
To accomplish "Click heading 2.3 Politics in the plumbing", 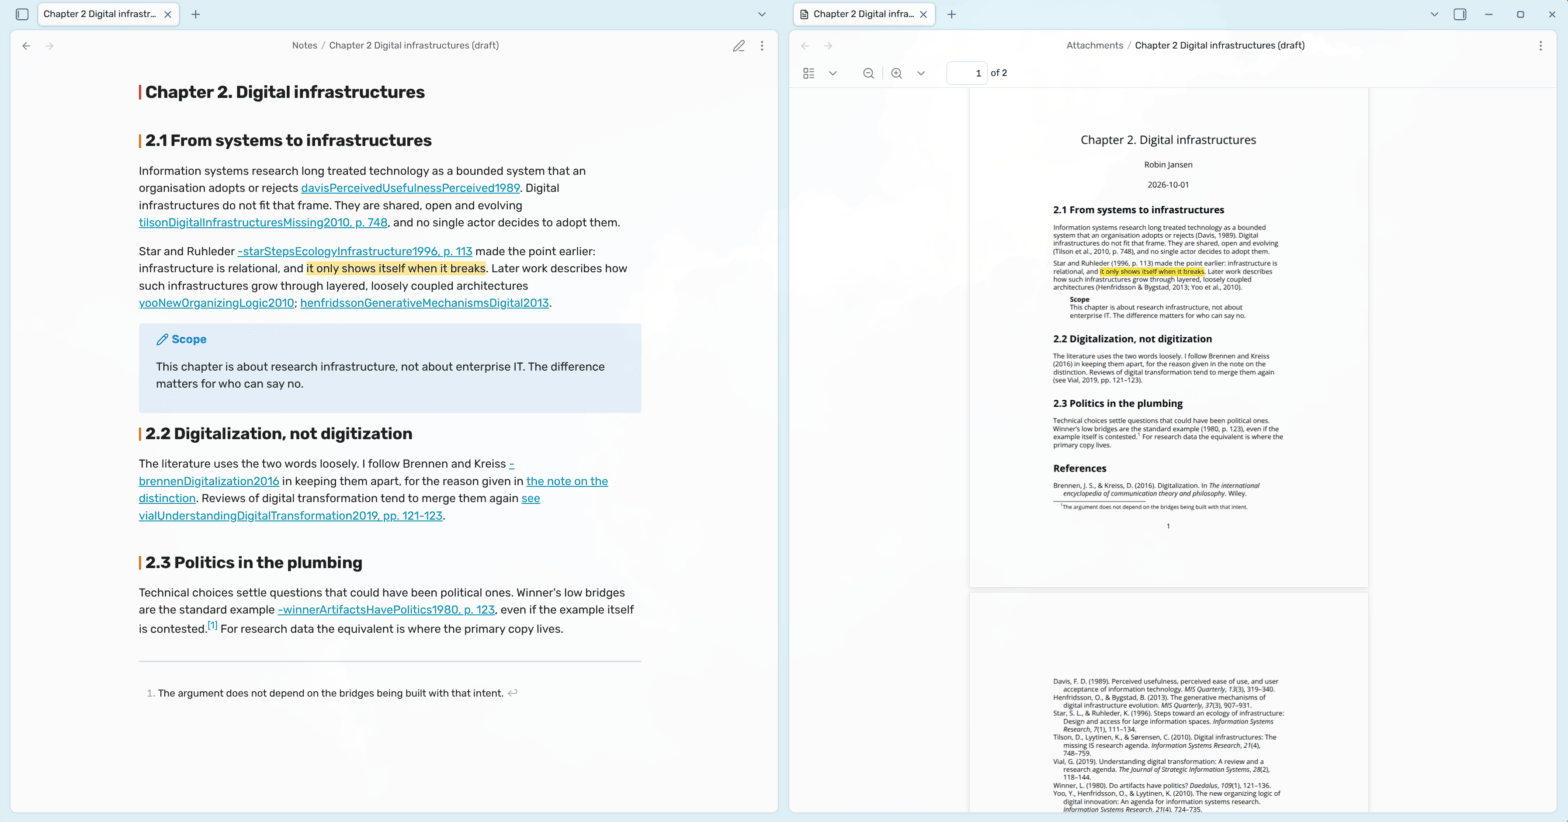I will click(x=254, y=563).
